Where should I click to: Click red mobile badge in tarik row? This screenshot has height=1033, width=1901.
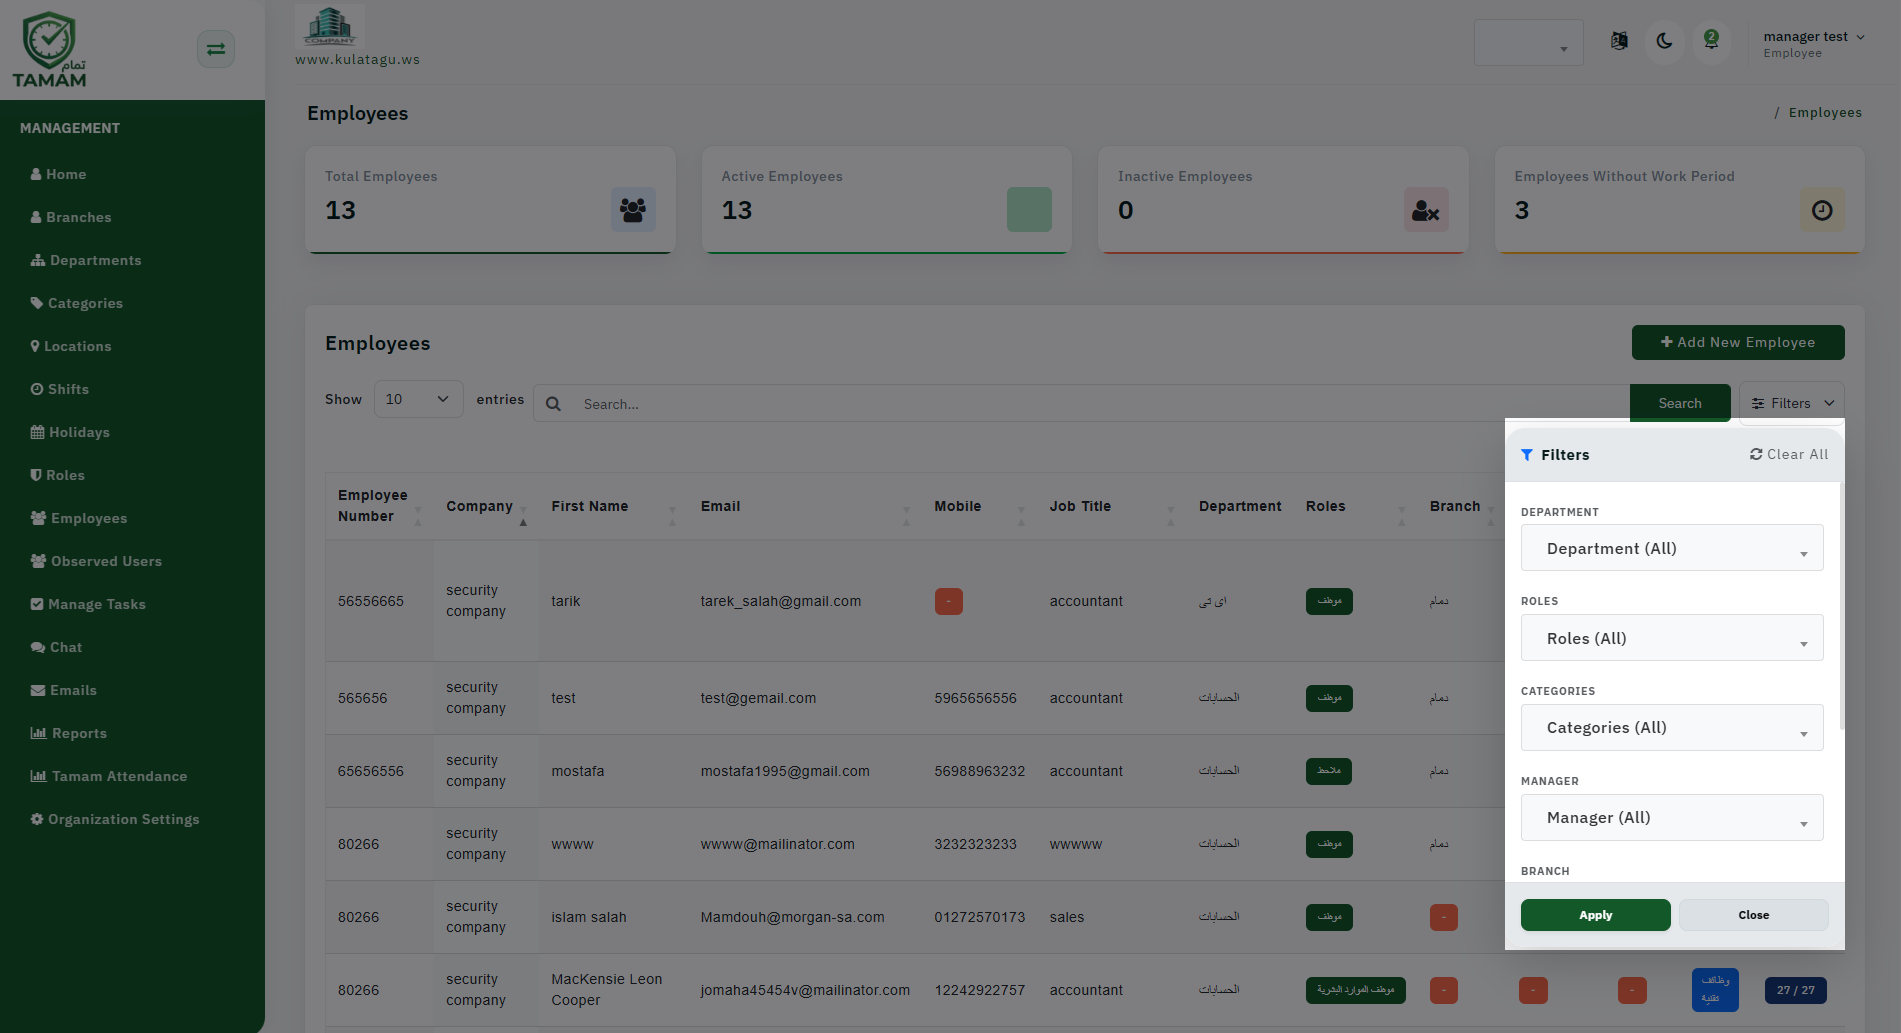pos(949,601)
